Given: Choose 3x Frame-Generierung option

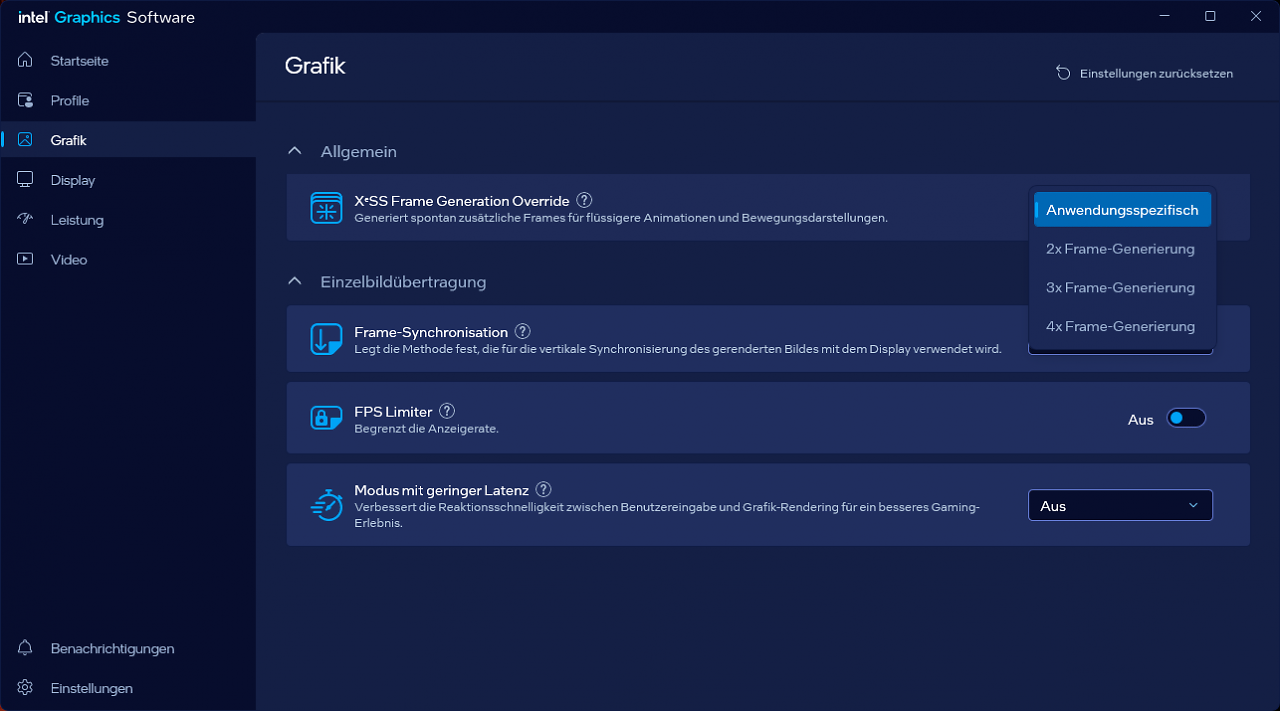Looking at the screenshot, I should pyautogui.click(x=1122, y=288).
